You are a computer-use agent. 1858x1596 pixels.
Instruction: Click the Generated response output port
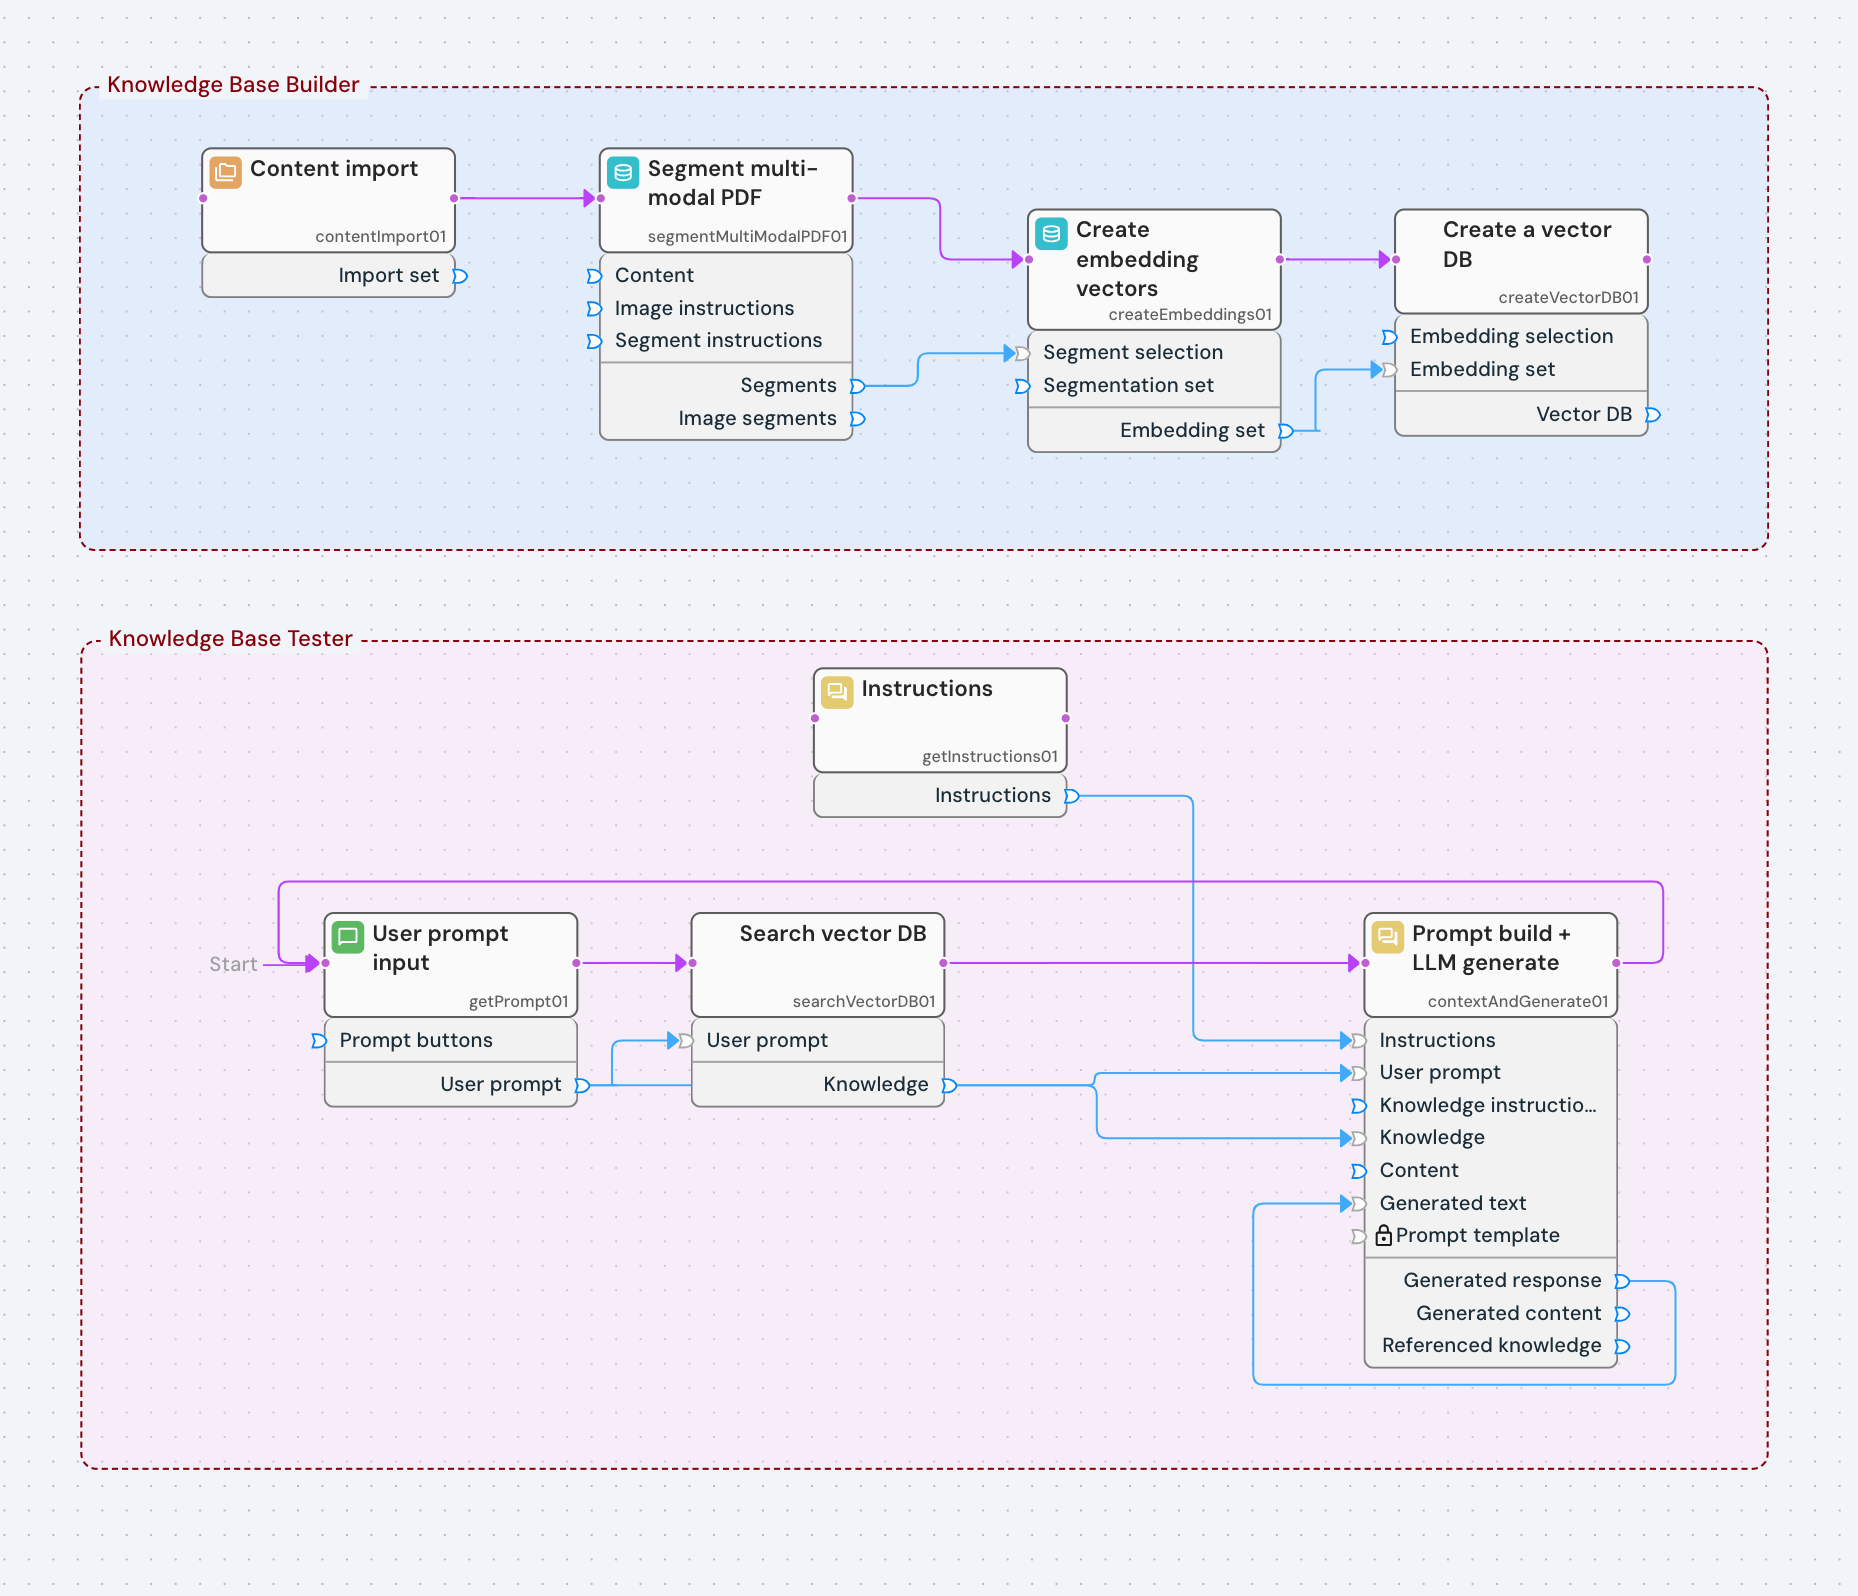point(1623,1280)
